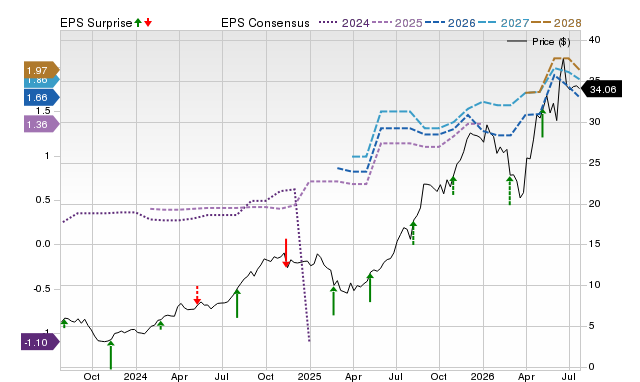Click the green up arrow in EPS Surprise legend

[138, 23]
